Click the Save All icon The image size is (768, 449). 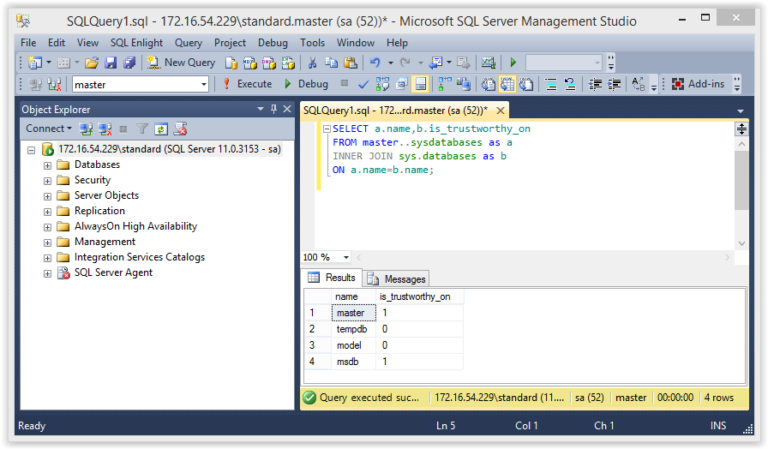coord(129,62)
